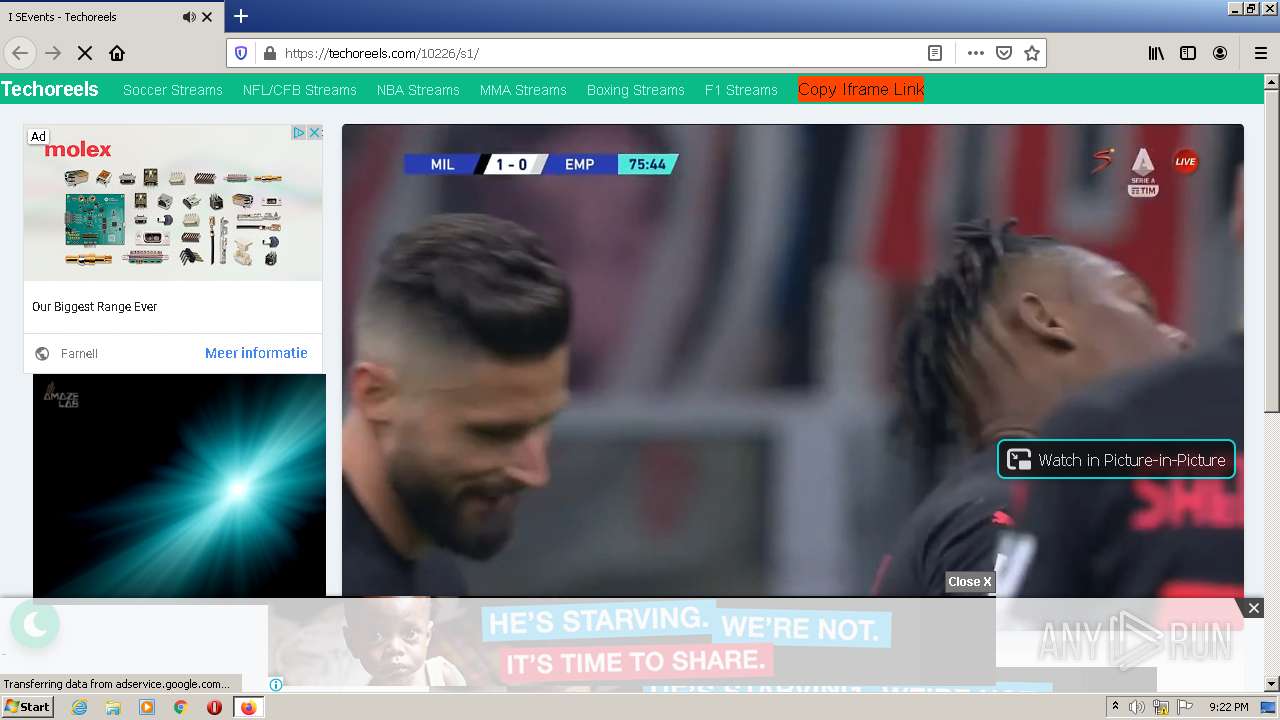Open the Library toolbar button
1280x720 pixels.
click(x=1156, y=53)
